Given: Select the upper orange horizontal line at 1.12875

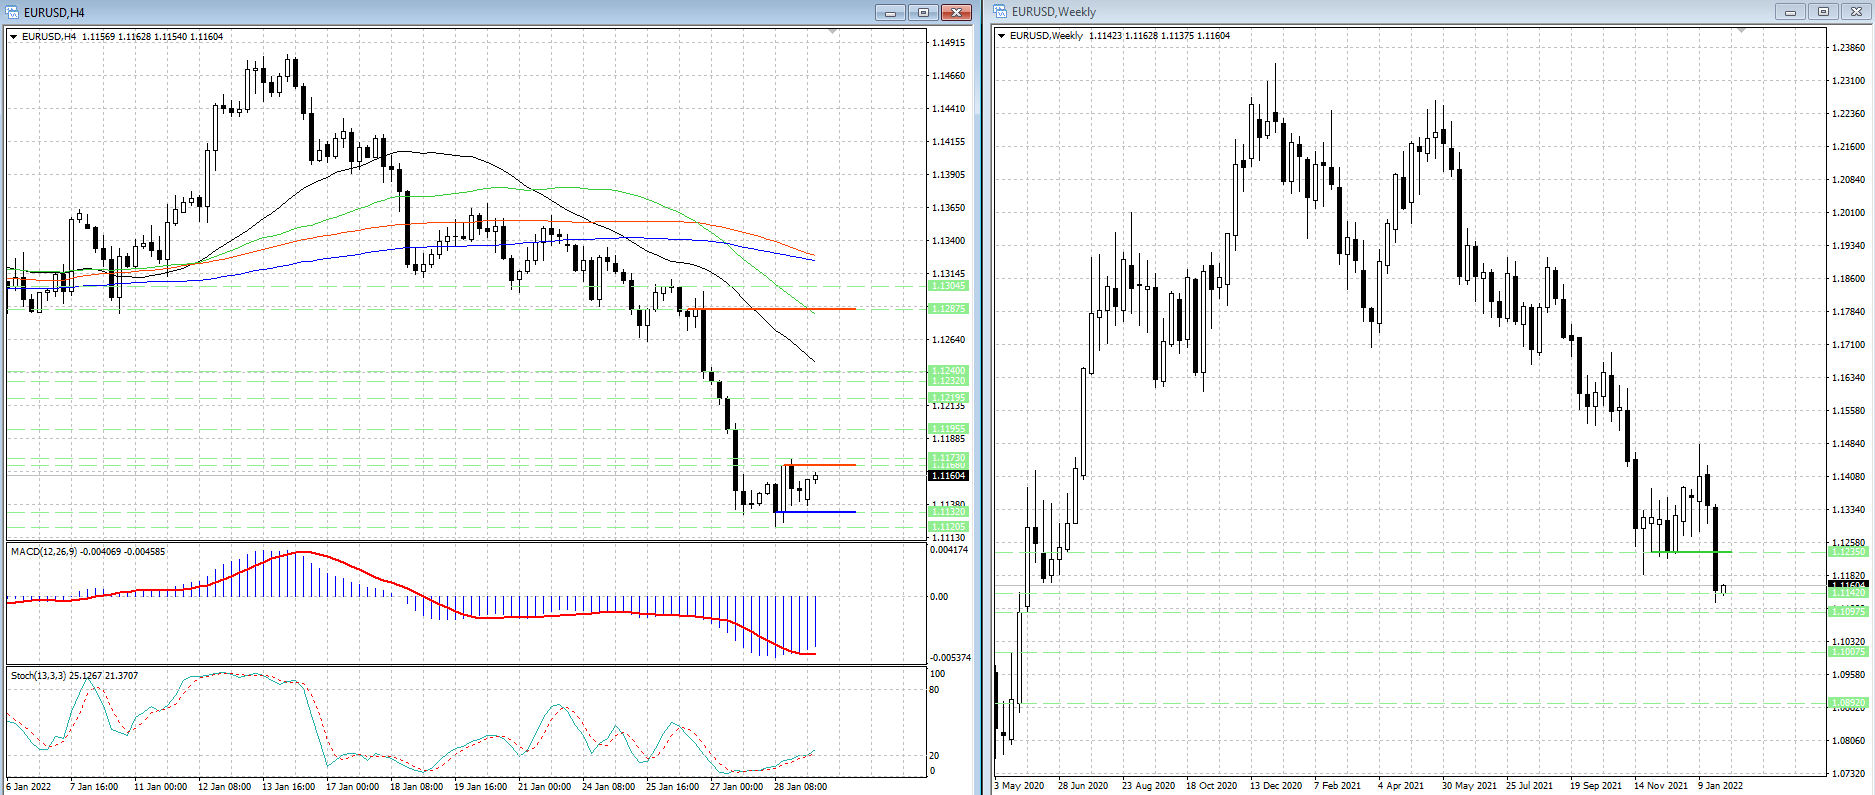Looking at the screenshot, I should (780, 309).
